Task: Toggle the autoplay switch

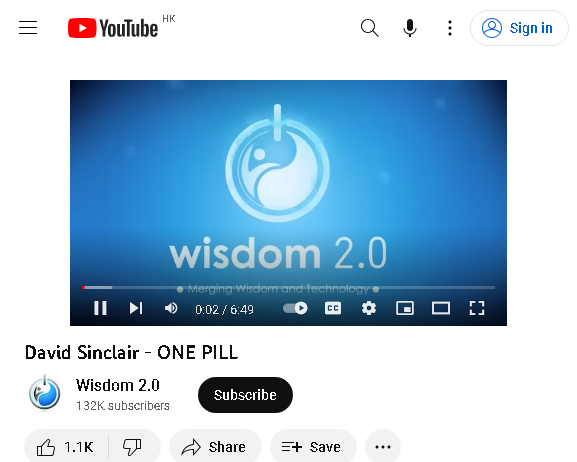Action: point(295,308)
